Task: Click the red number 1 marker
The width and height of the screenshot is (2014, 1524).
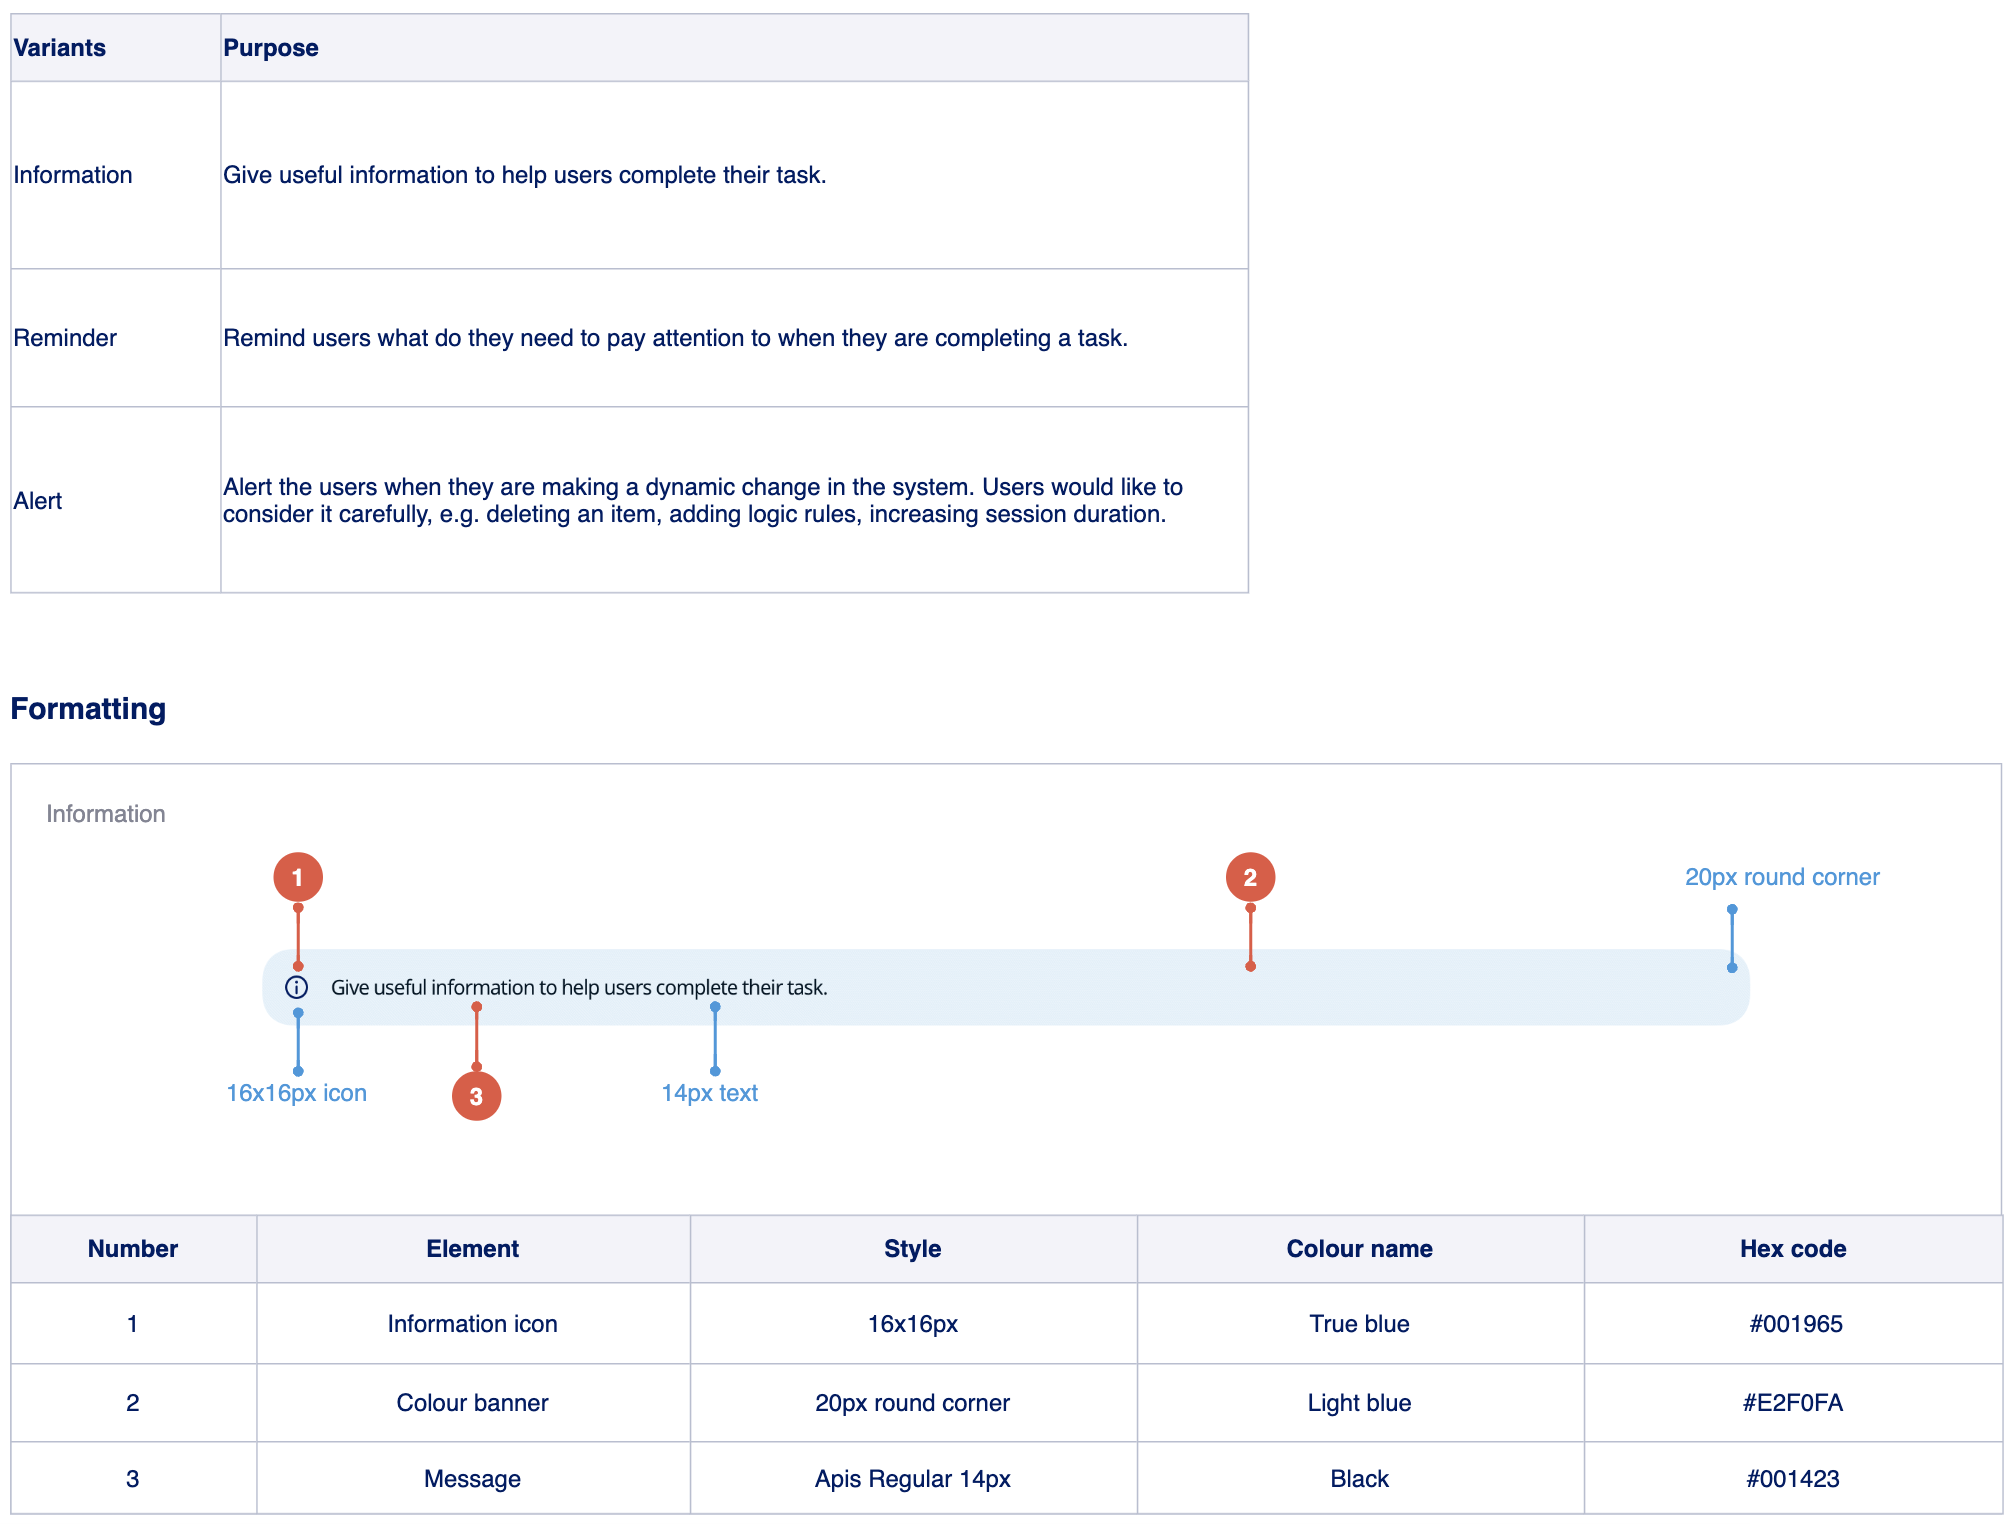Action: (x=298, y=877)
